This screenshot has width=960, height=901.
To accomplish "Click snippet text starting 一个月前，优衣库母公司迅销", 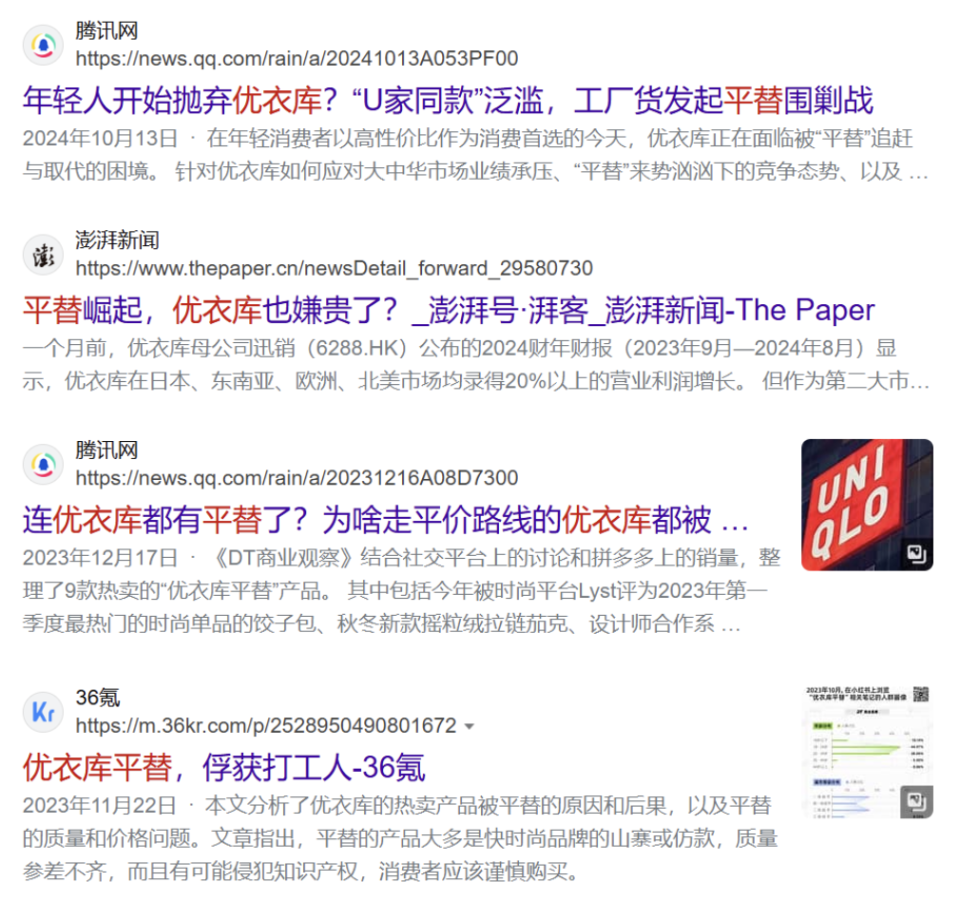I will [x=460, y=348].
